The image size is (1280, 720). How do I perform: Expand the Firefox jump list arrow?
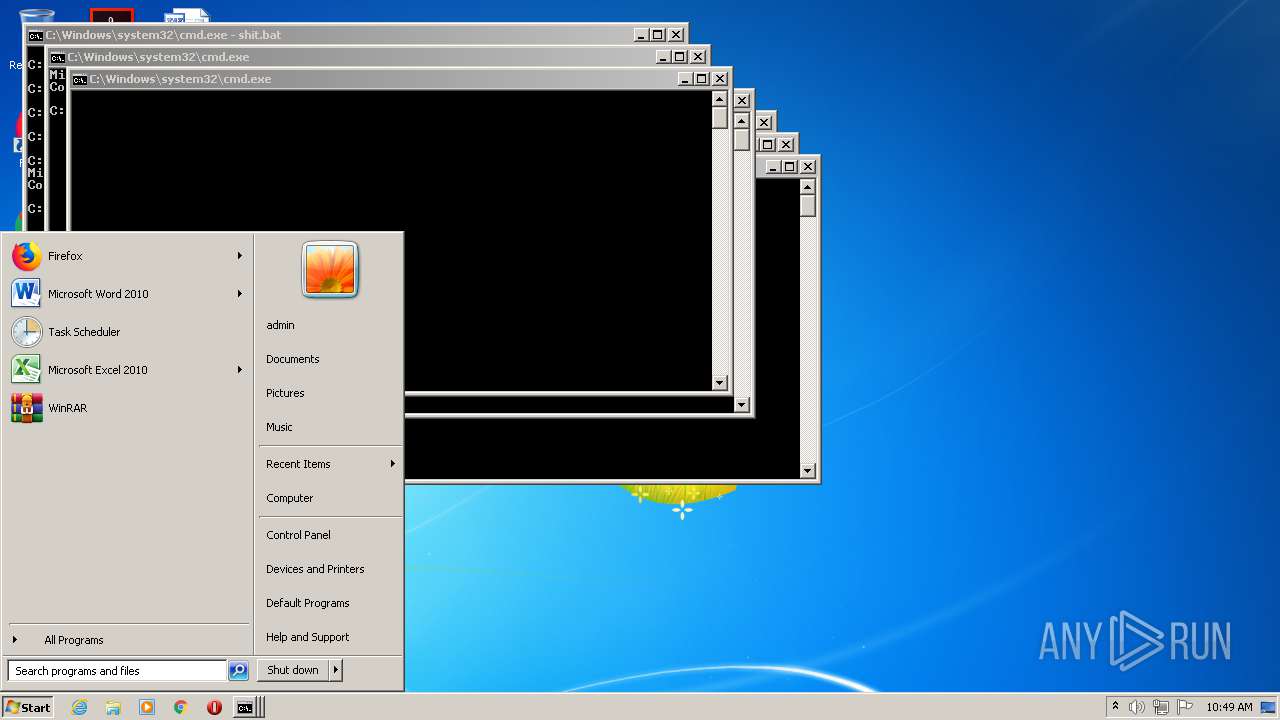click(240, 256)
